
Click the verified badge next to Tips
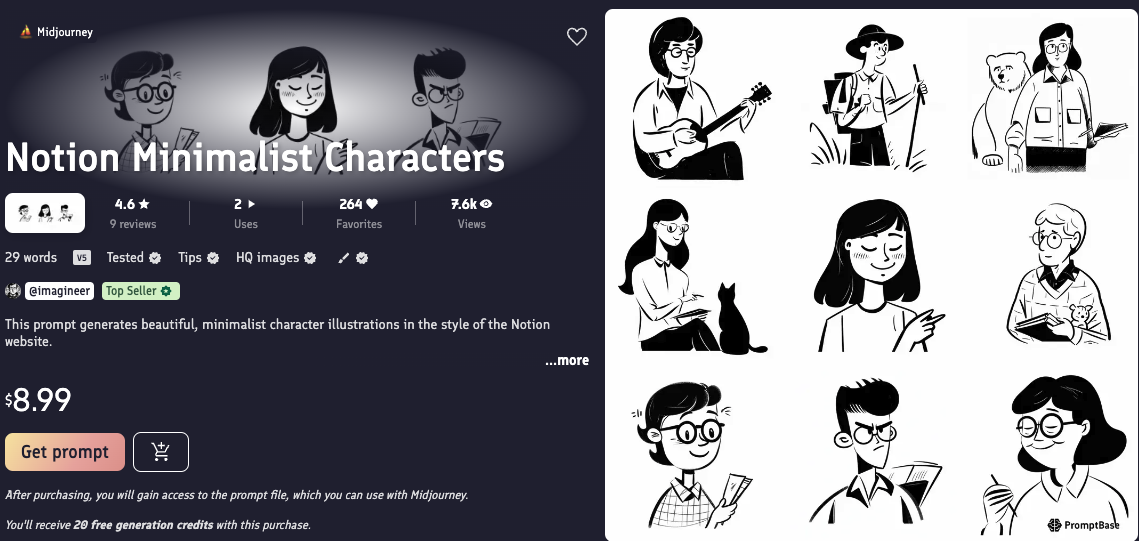click(213, 258)
